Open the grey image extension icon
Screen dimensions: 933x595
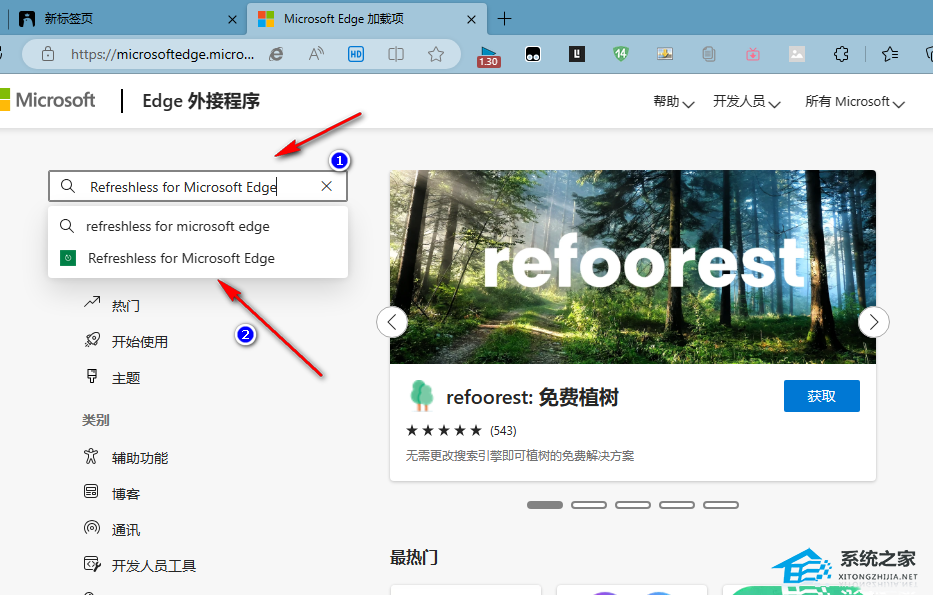tap(797, 54)
